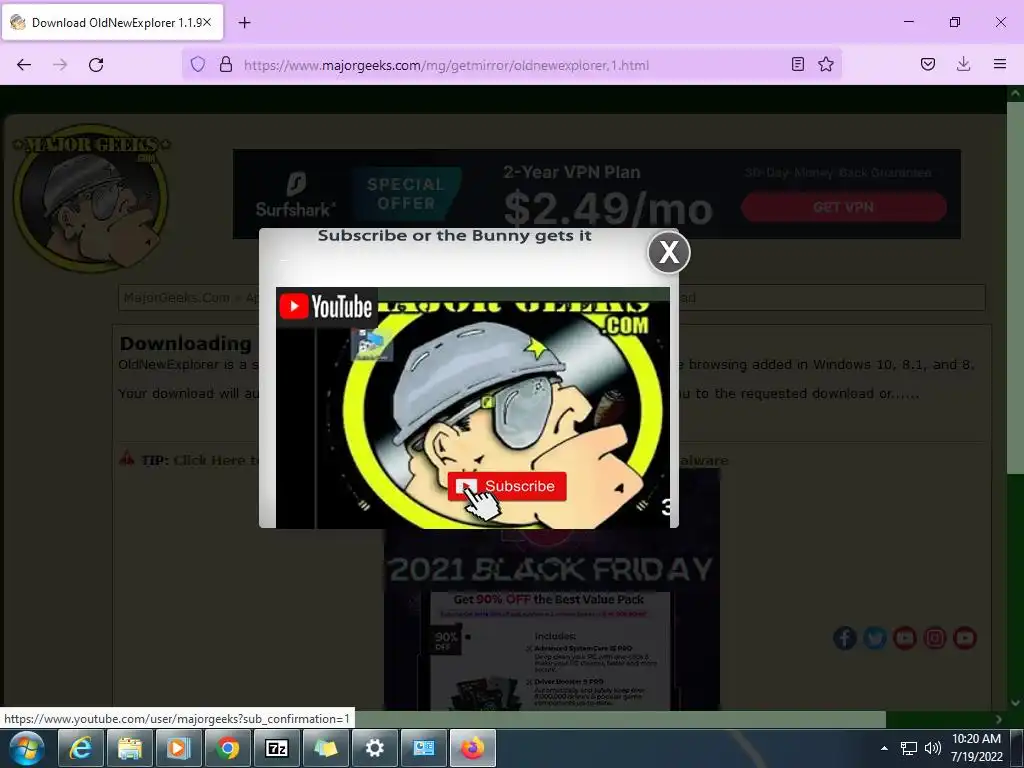Open 7-Zip from the taskbar
1024x768 pixels.
[276, 748]
